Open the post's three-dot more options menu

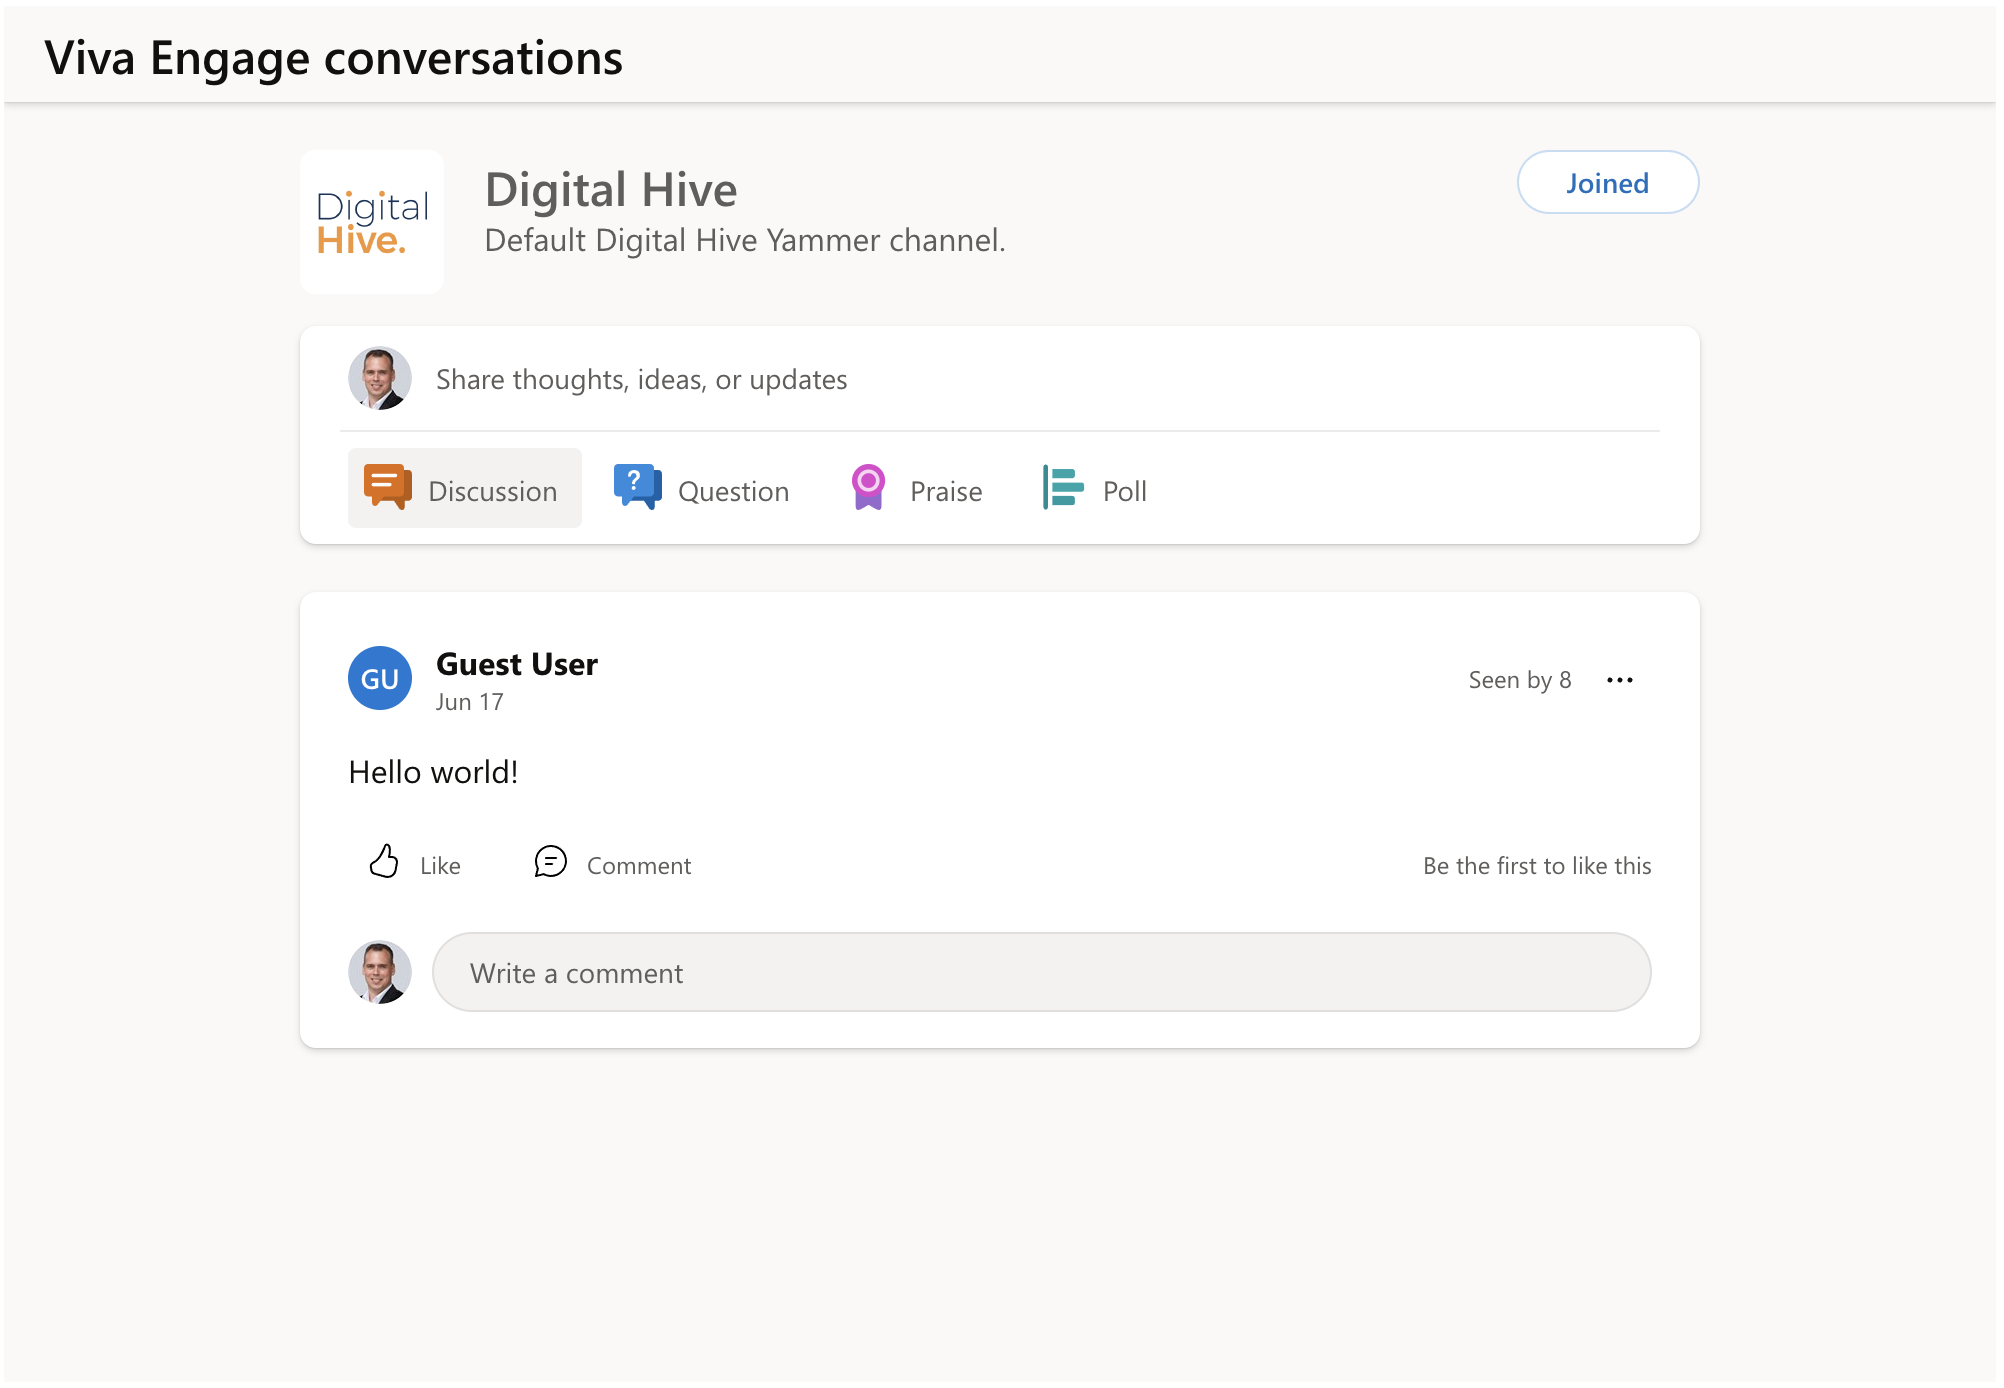1619,680
